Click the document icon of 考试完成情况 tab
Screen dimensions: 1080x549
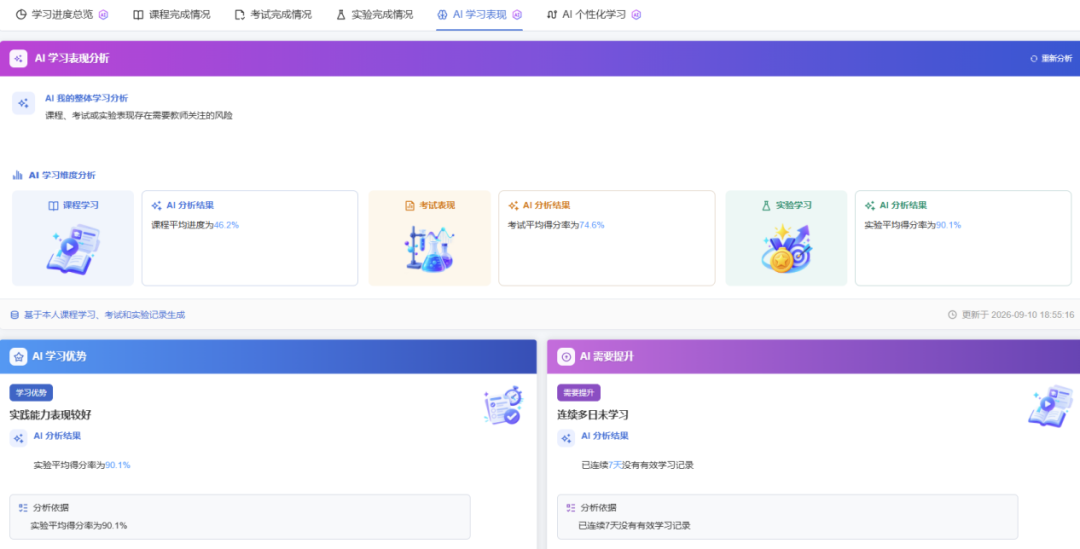240,14
